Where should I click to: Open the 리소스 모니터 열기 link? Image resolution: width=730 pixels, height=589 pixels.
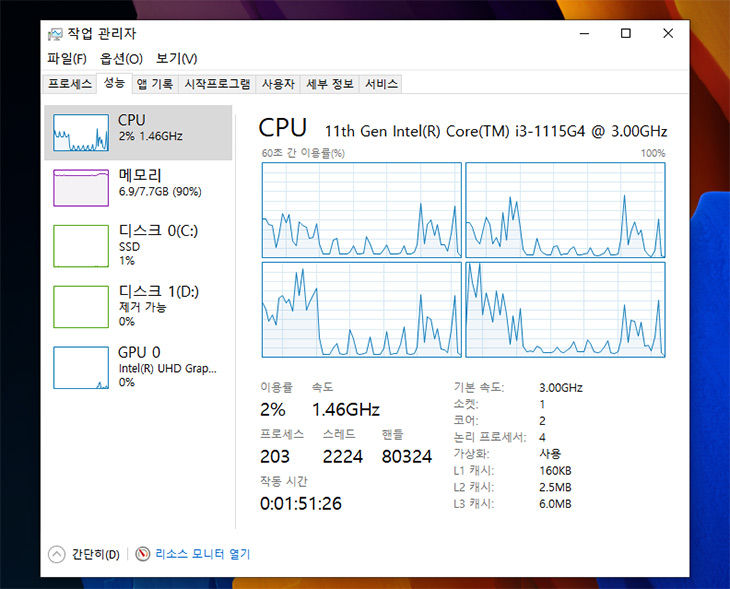pyautogui.click(x=203, y=554)
